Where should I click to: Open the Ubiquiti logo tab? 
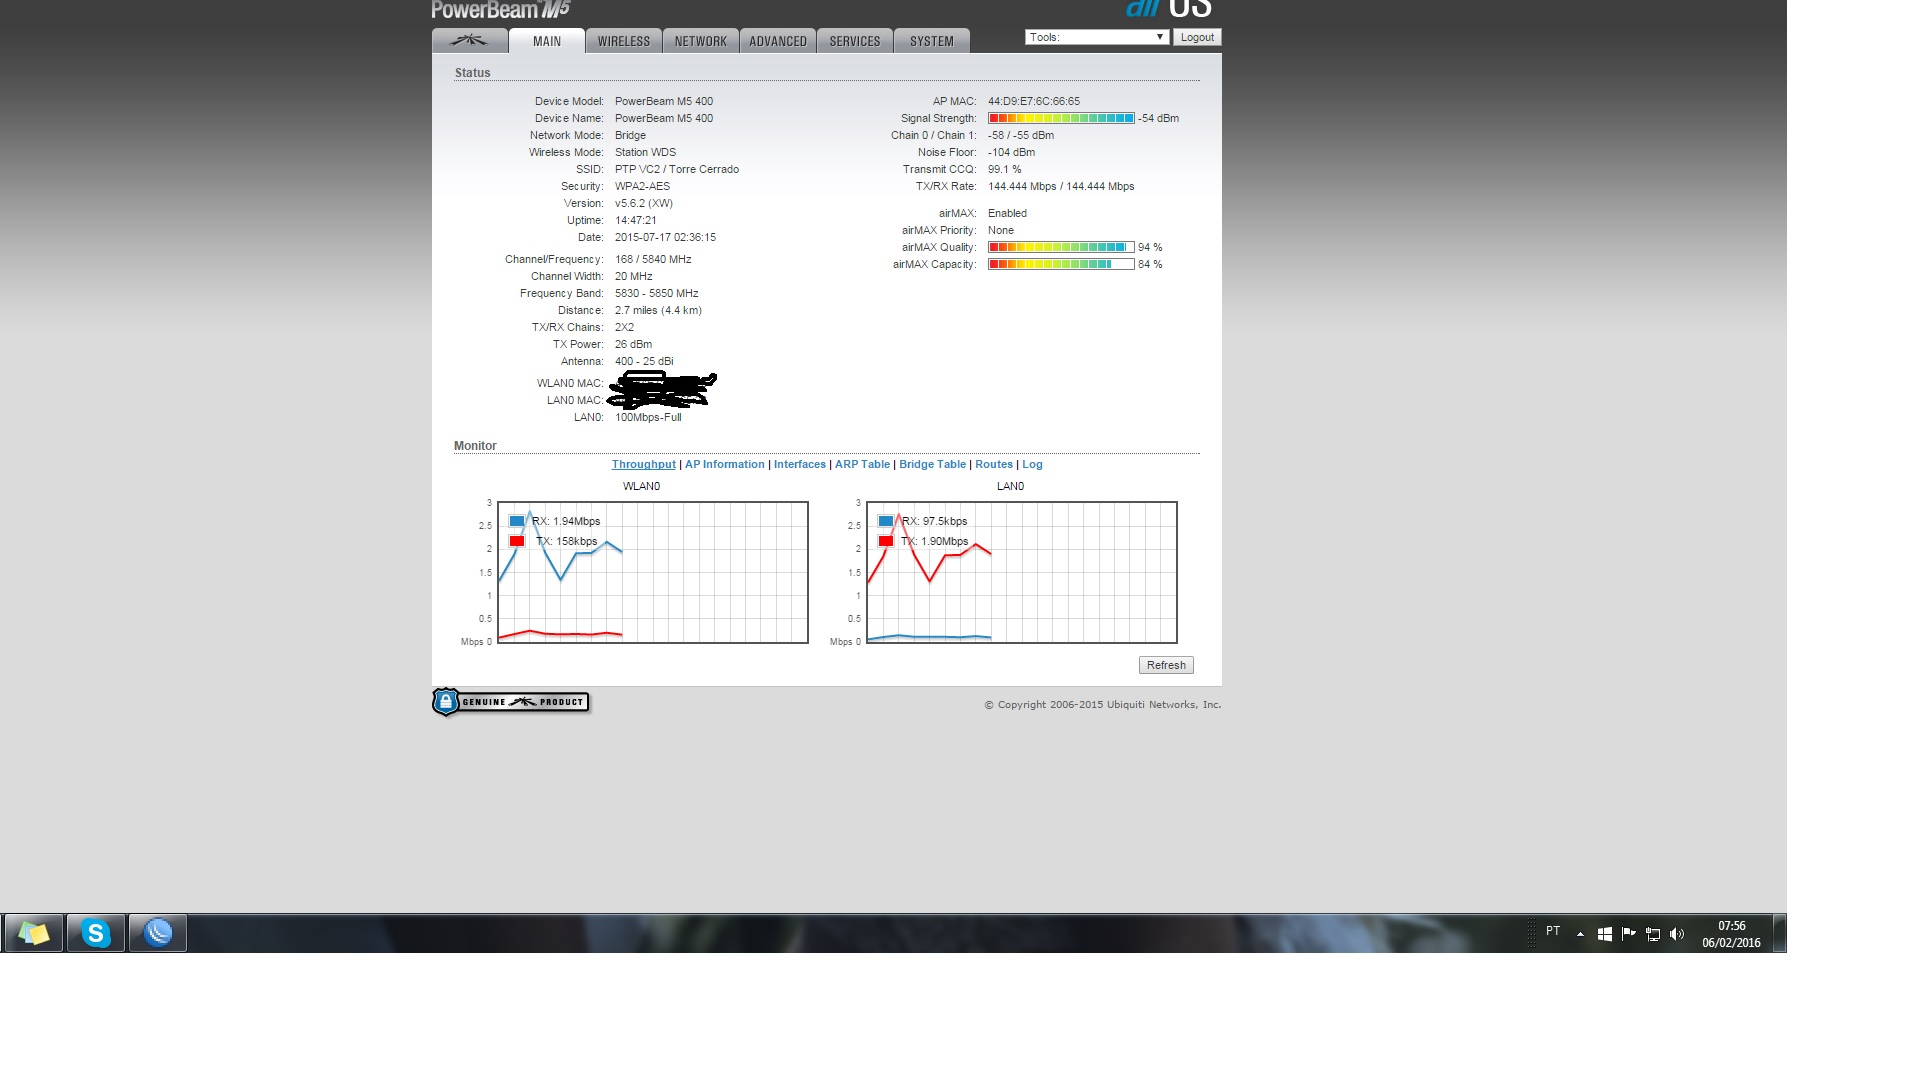(469, 41)
